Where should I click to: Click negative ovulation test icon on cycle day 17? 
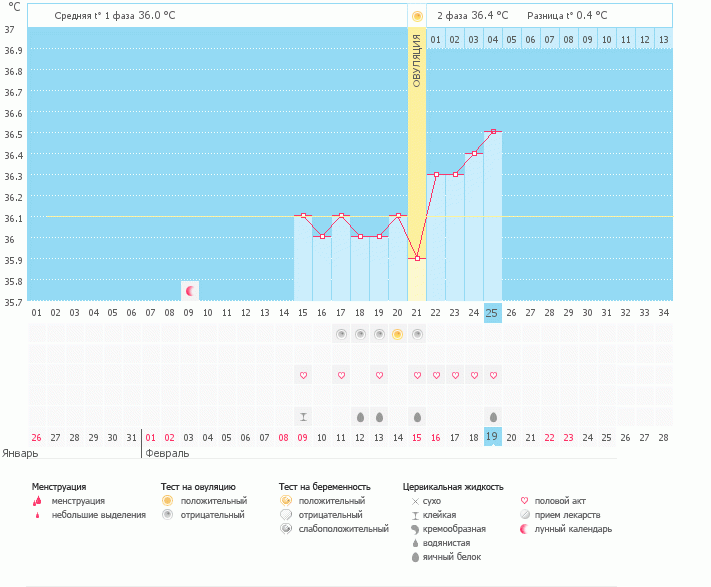point(341,335)
